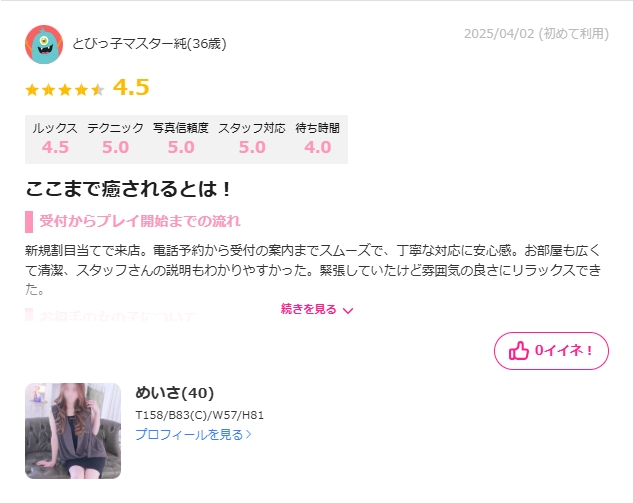Click the review title ここまで癒されるとは！
This screenshot has height=503, width=633.
pyautogui.click(x=128, y=189)
